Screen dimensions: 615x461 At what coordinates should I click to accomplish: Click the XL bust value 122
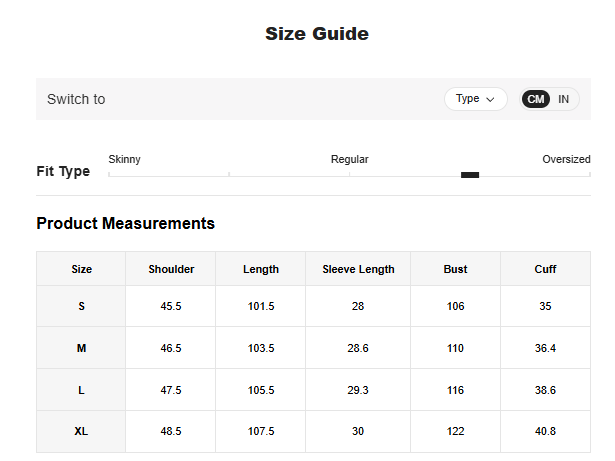pyautogui.click(x=455, y=431)
